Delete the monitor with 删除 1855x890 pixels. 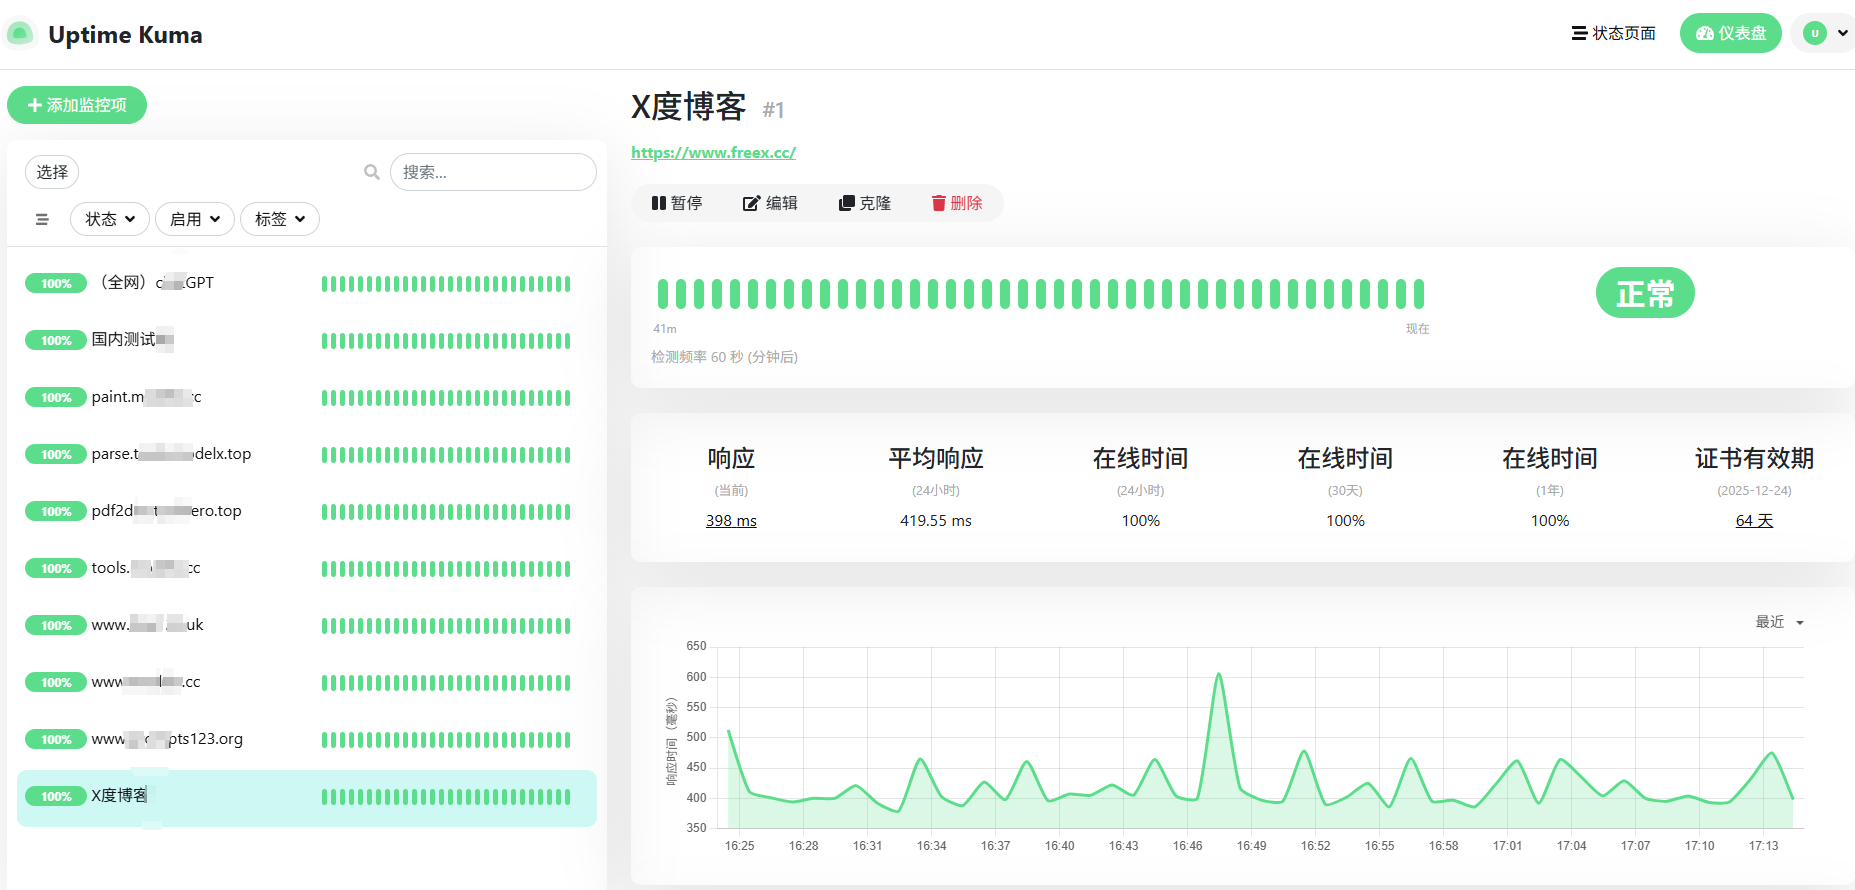coord(957,203)
